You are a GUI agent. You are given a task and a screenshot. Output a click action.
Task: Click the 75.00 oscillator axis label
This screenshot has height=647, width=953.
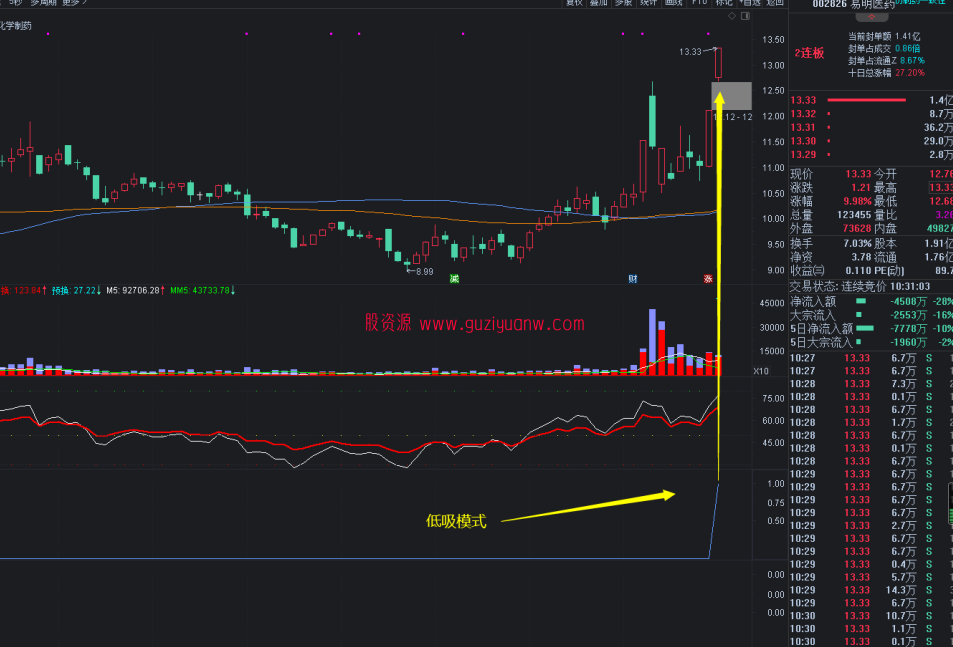[x=773, y=399]
